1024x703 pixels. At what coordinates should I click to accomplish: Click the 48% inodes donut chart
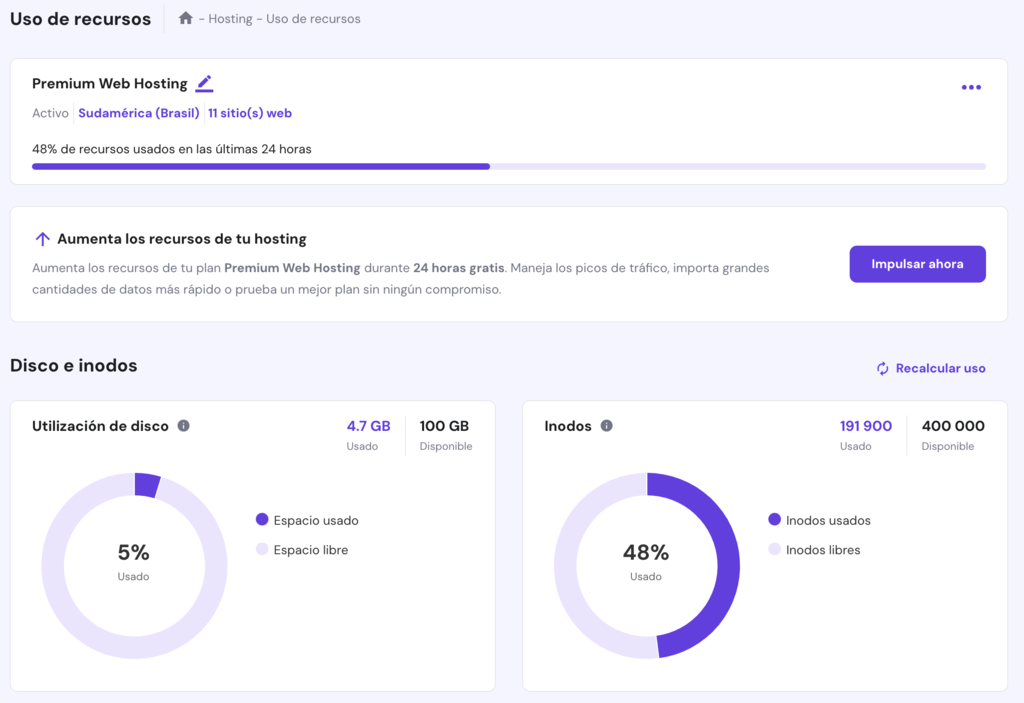(647, 566)
